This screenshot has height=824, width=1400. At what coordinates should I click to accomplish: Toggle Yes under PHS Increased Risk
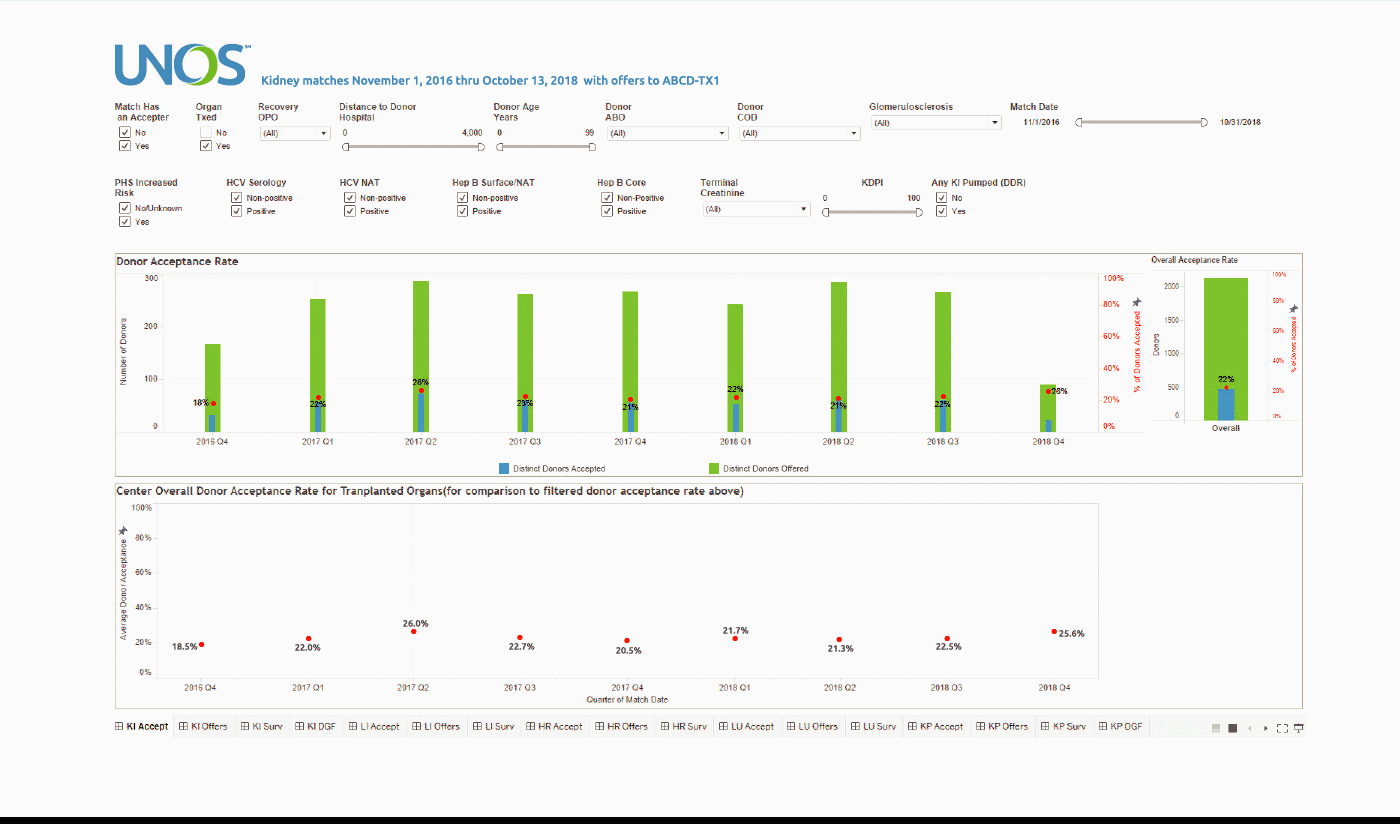124,221
